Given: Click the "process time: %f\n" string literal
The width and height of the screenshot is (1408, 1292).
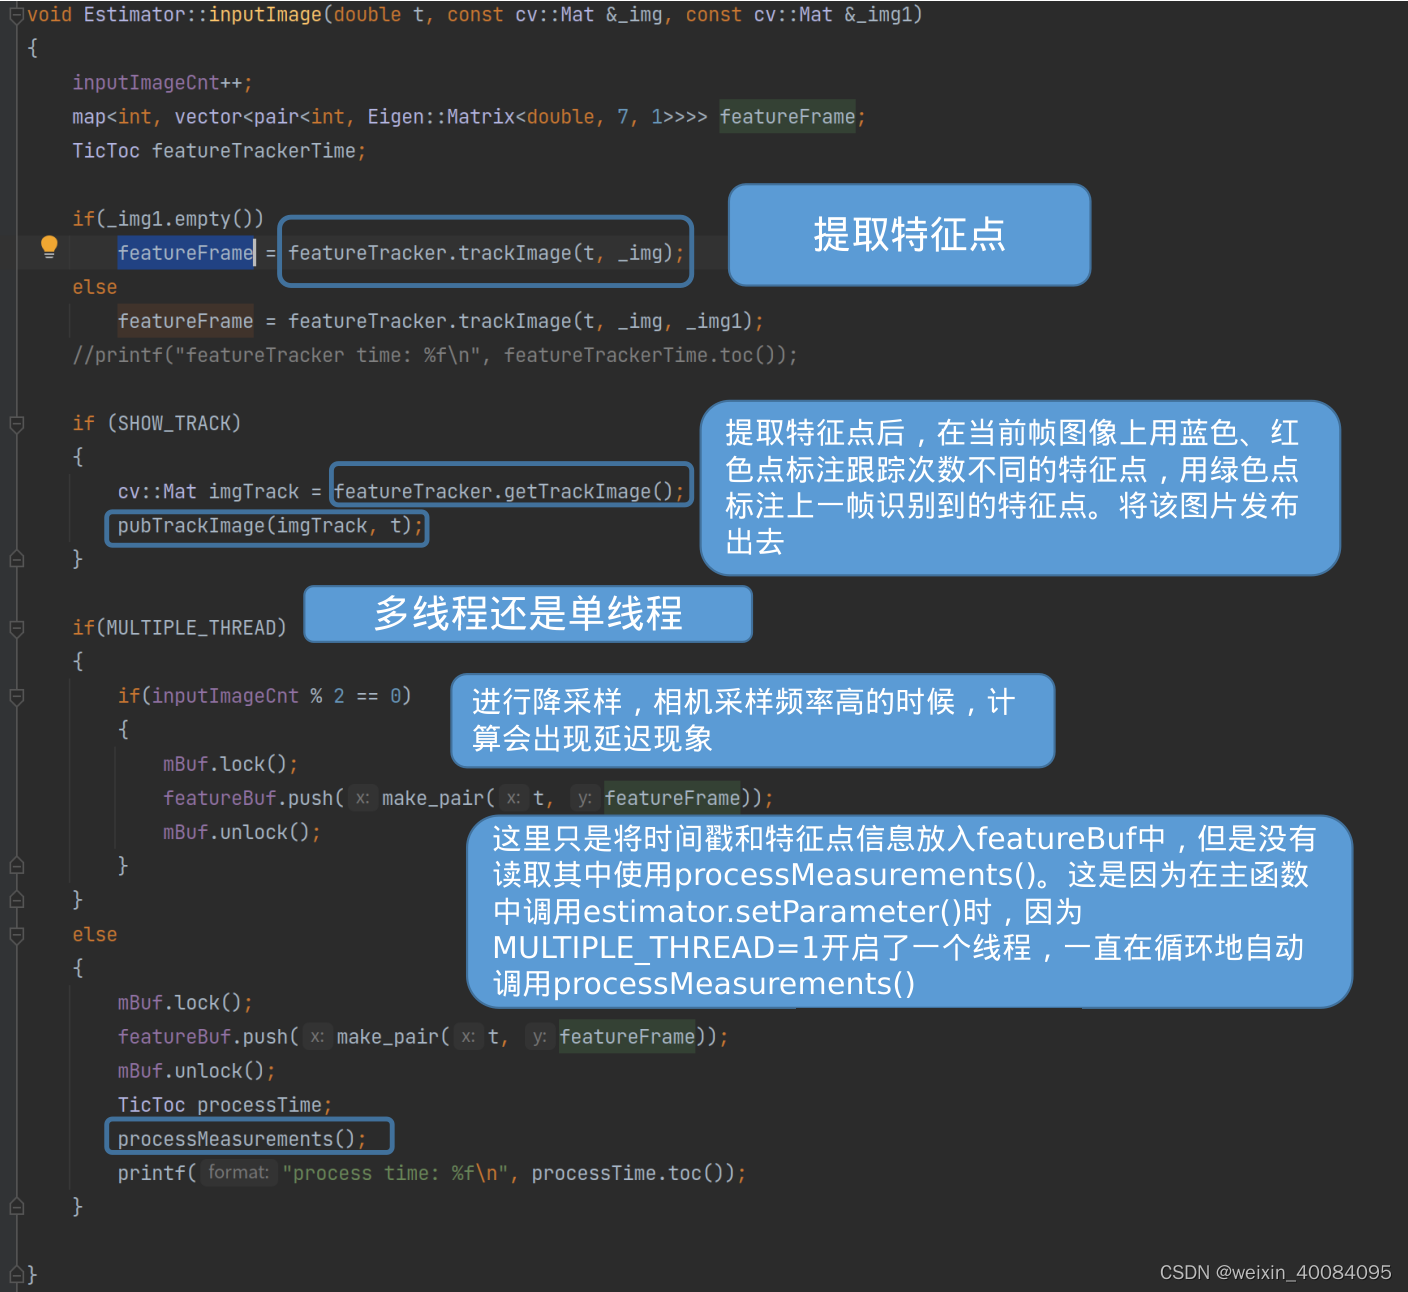Looking at the screenshot, I should pos(396,1173).
